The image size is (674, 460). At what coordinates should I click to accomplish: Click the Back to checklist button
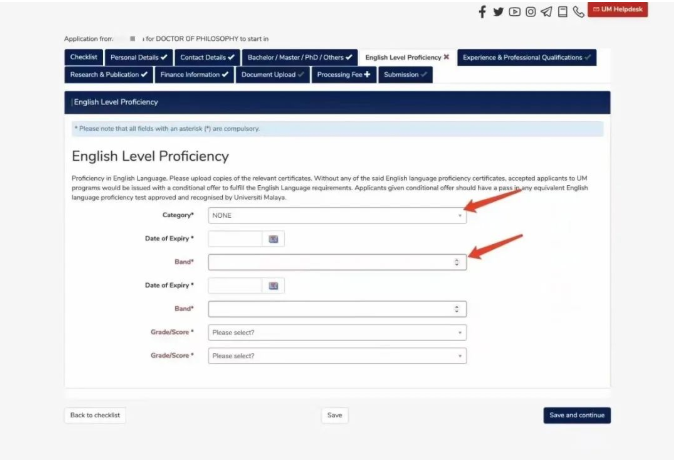[95, 415]
